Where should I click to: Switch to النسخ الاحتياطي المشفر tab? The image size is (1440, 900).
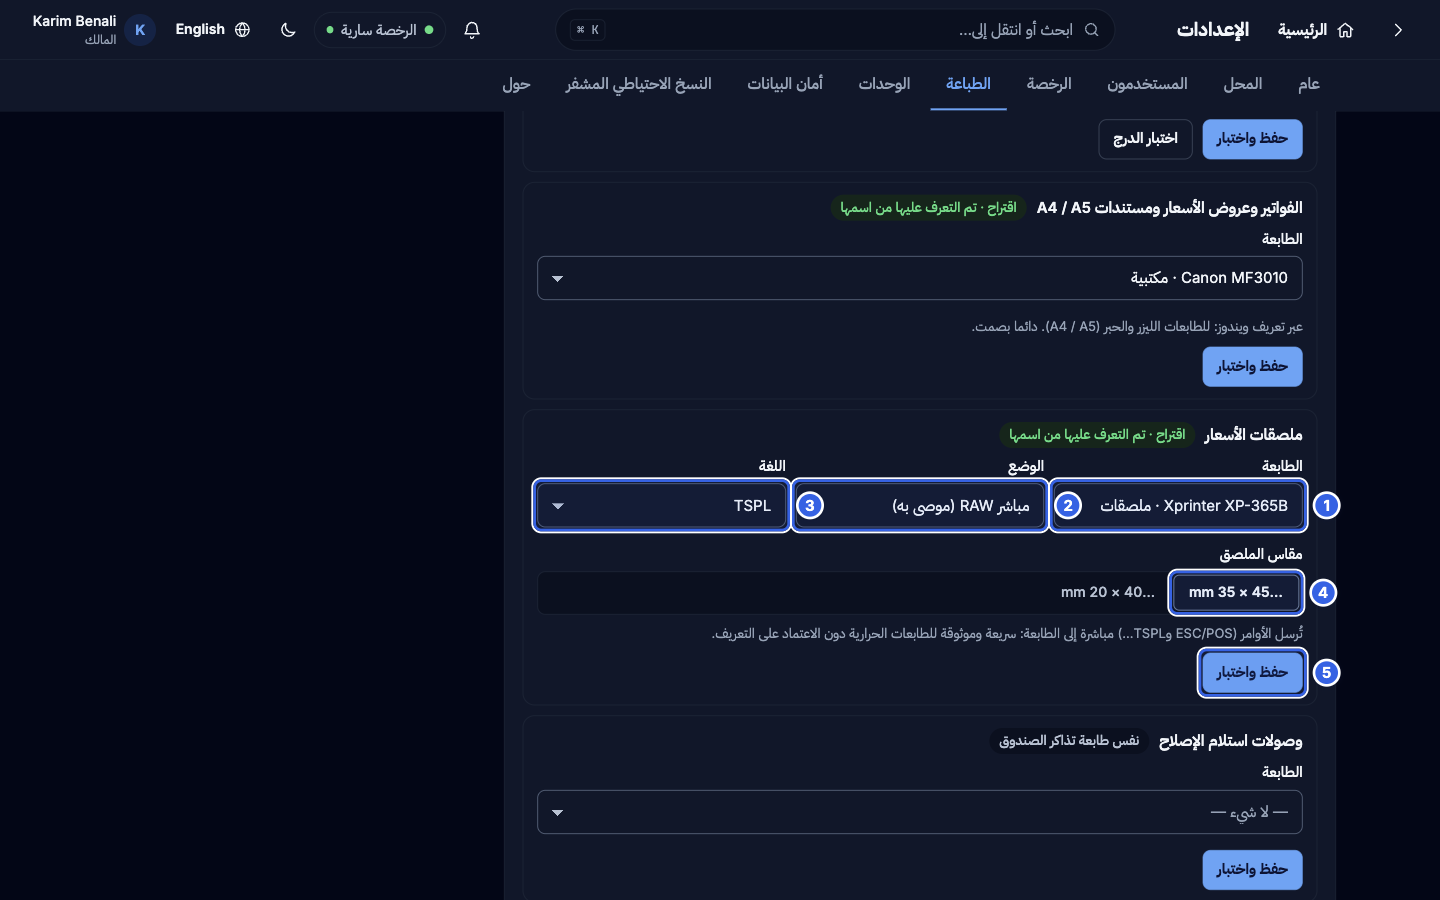pyautogui.click(x=639, y=84)
